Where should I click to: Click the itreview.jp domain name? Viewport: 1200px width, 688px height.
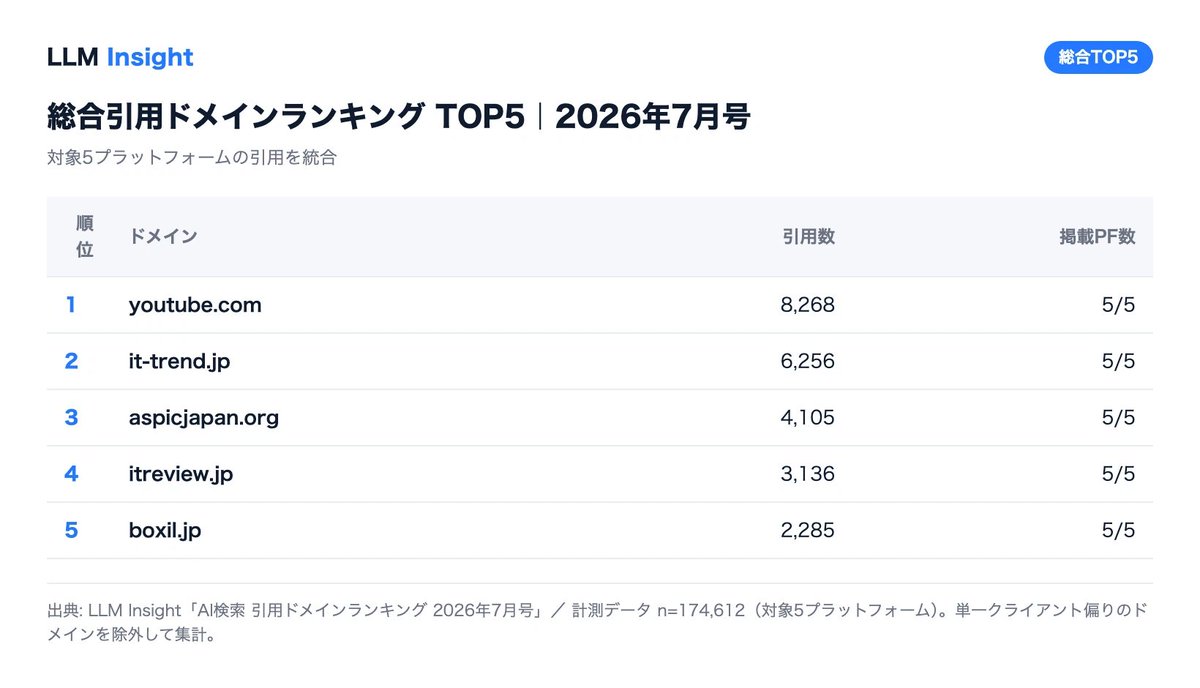[181, 473]
